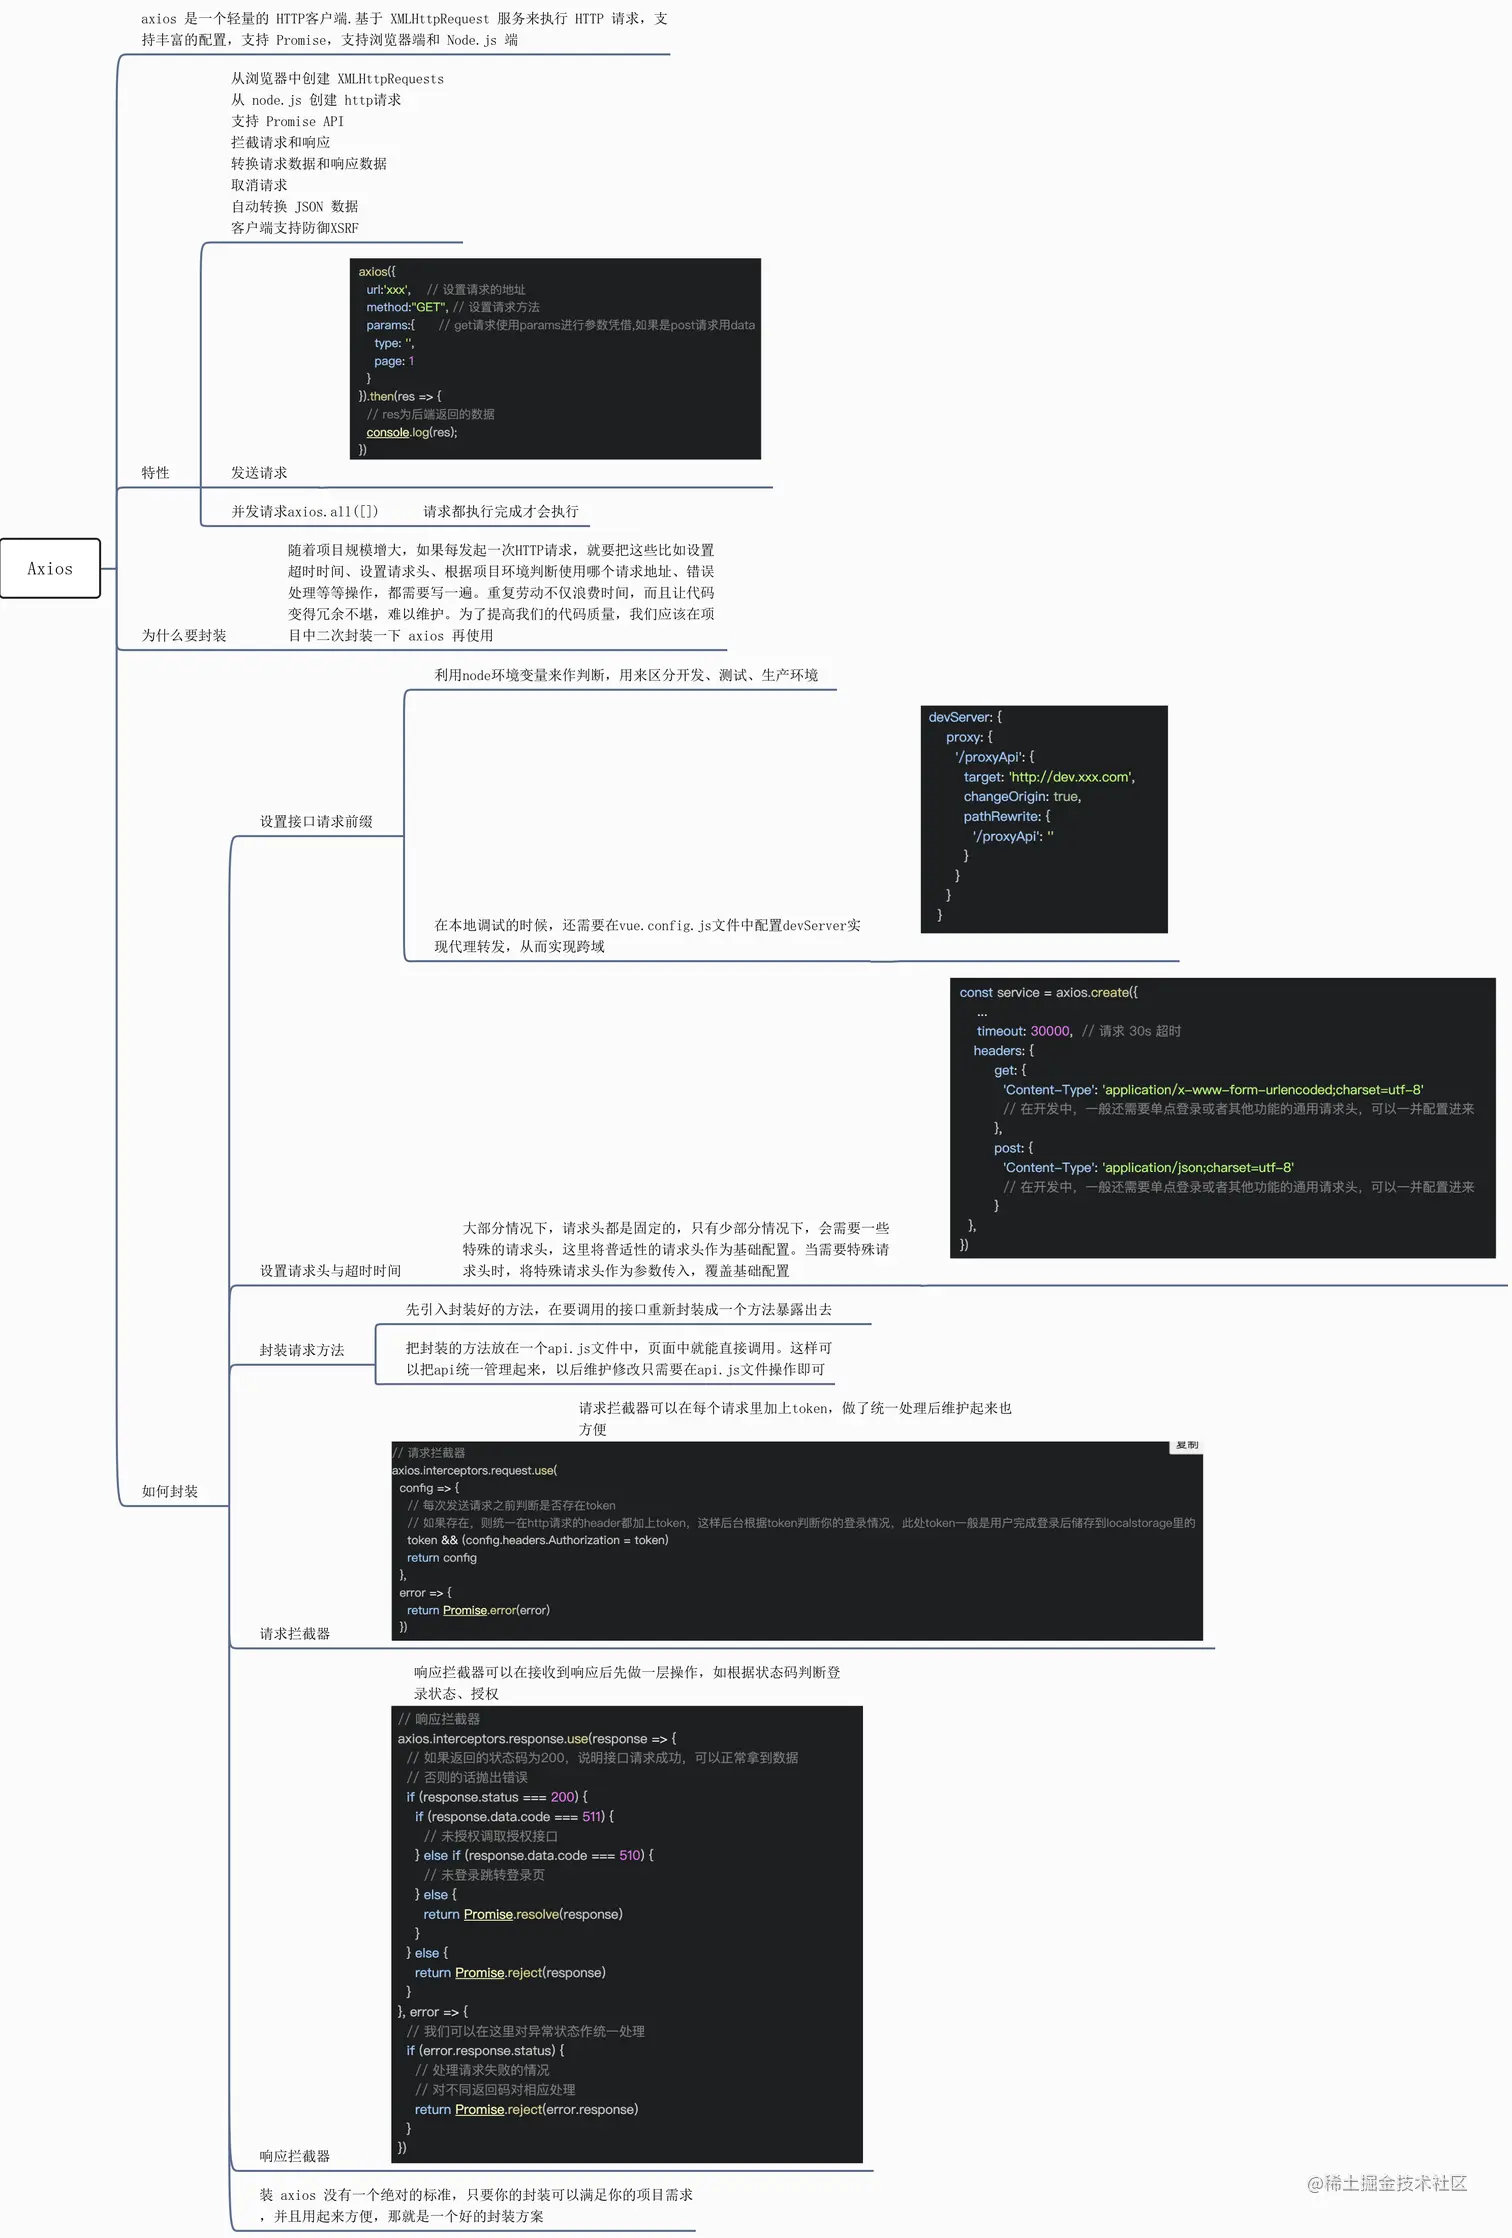Viewport: 1512px width, 2238px height.
Task: Click the text beginning '把封装的方法放在一个api.js文件中'
Action: click(x=618, y=1360)
